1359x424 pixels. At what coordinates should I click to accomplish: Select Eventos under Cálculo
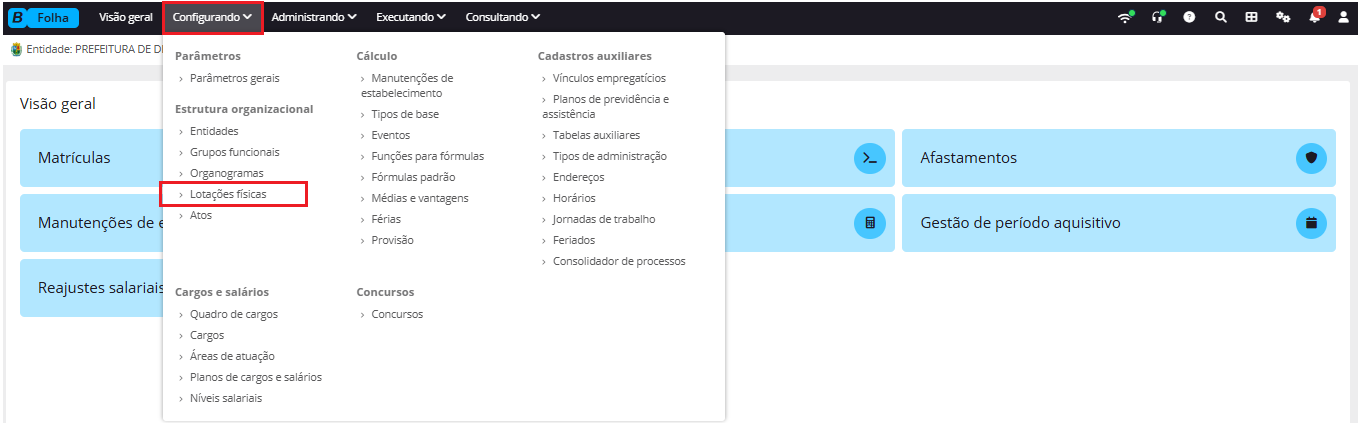390,135
